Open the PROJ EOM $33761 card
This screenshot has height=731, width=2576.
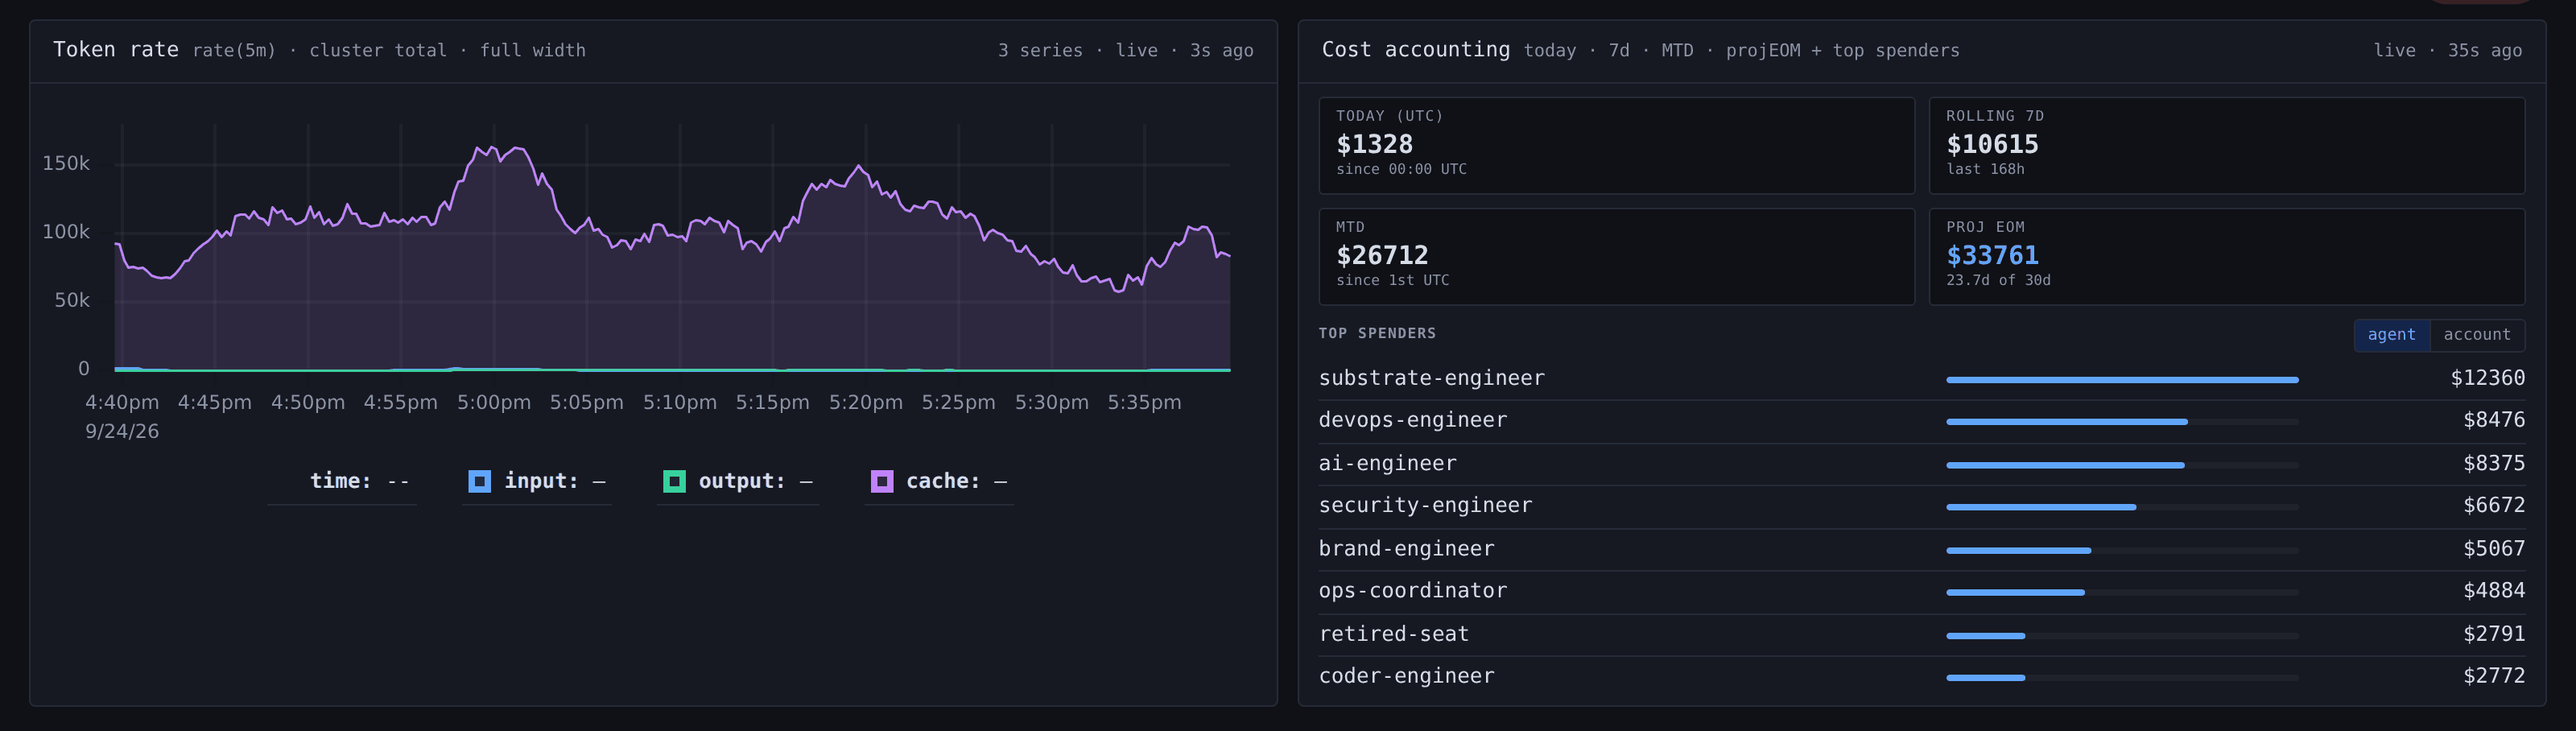[2226, 256]
